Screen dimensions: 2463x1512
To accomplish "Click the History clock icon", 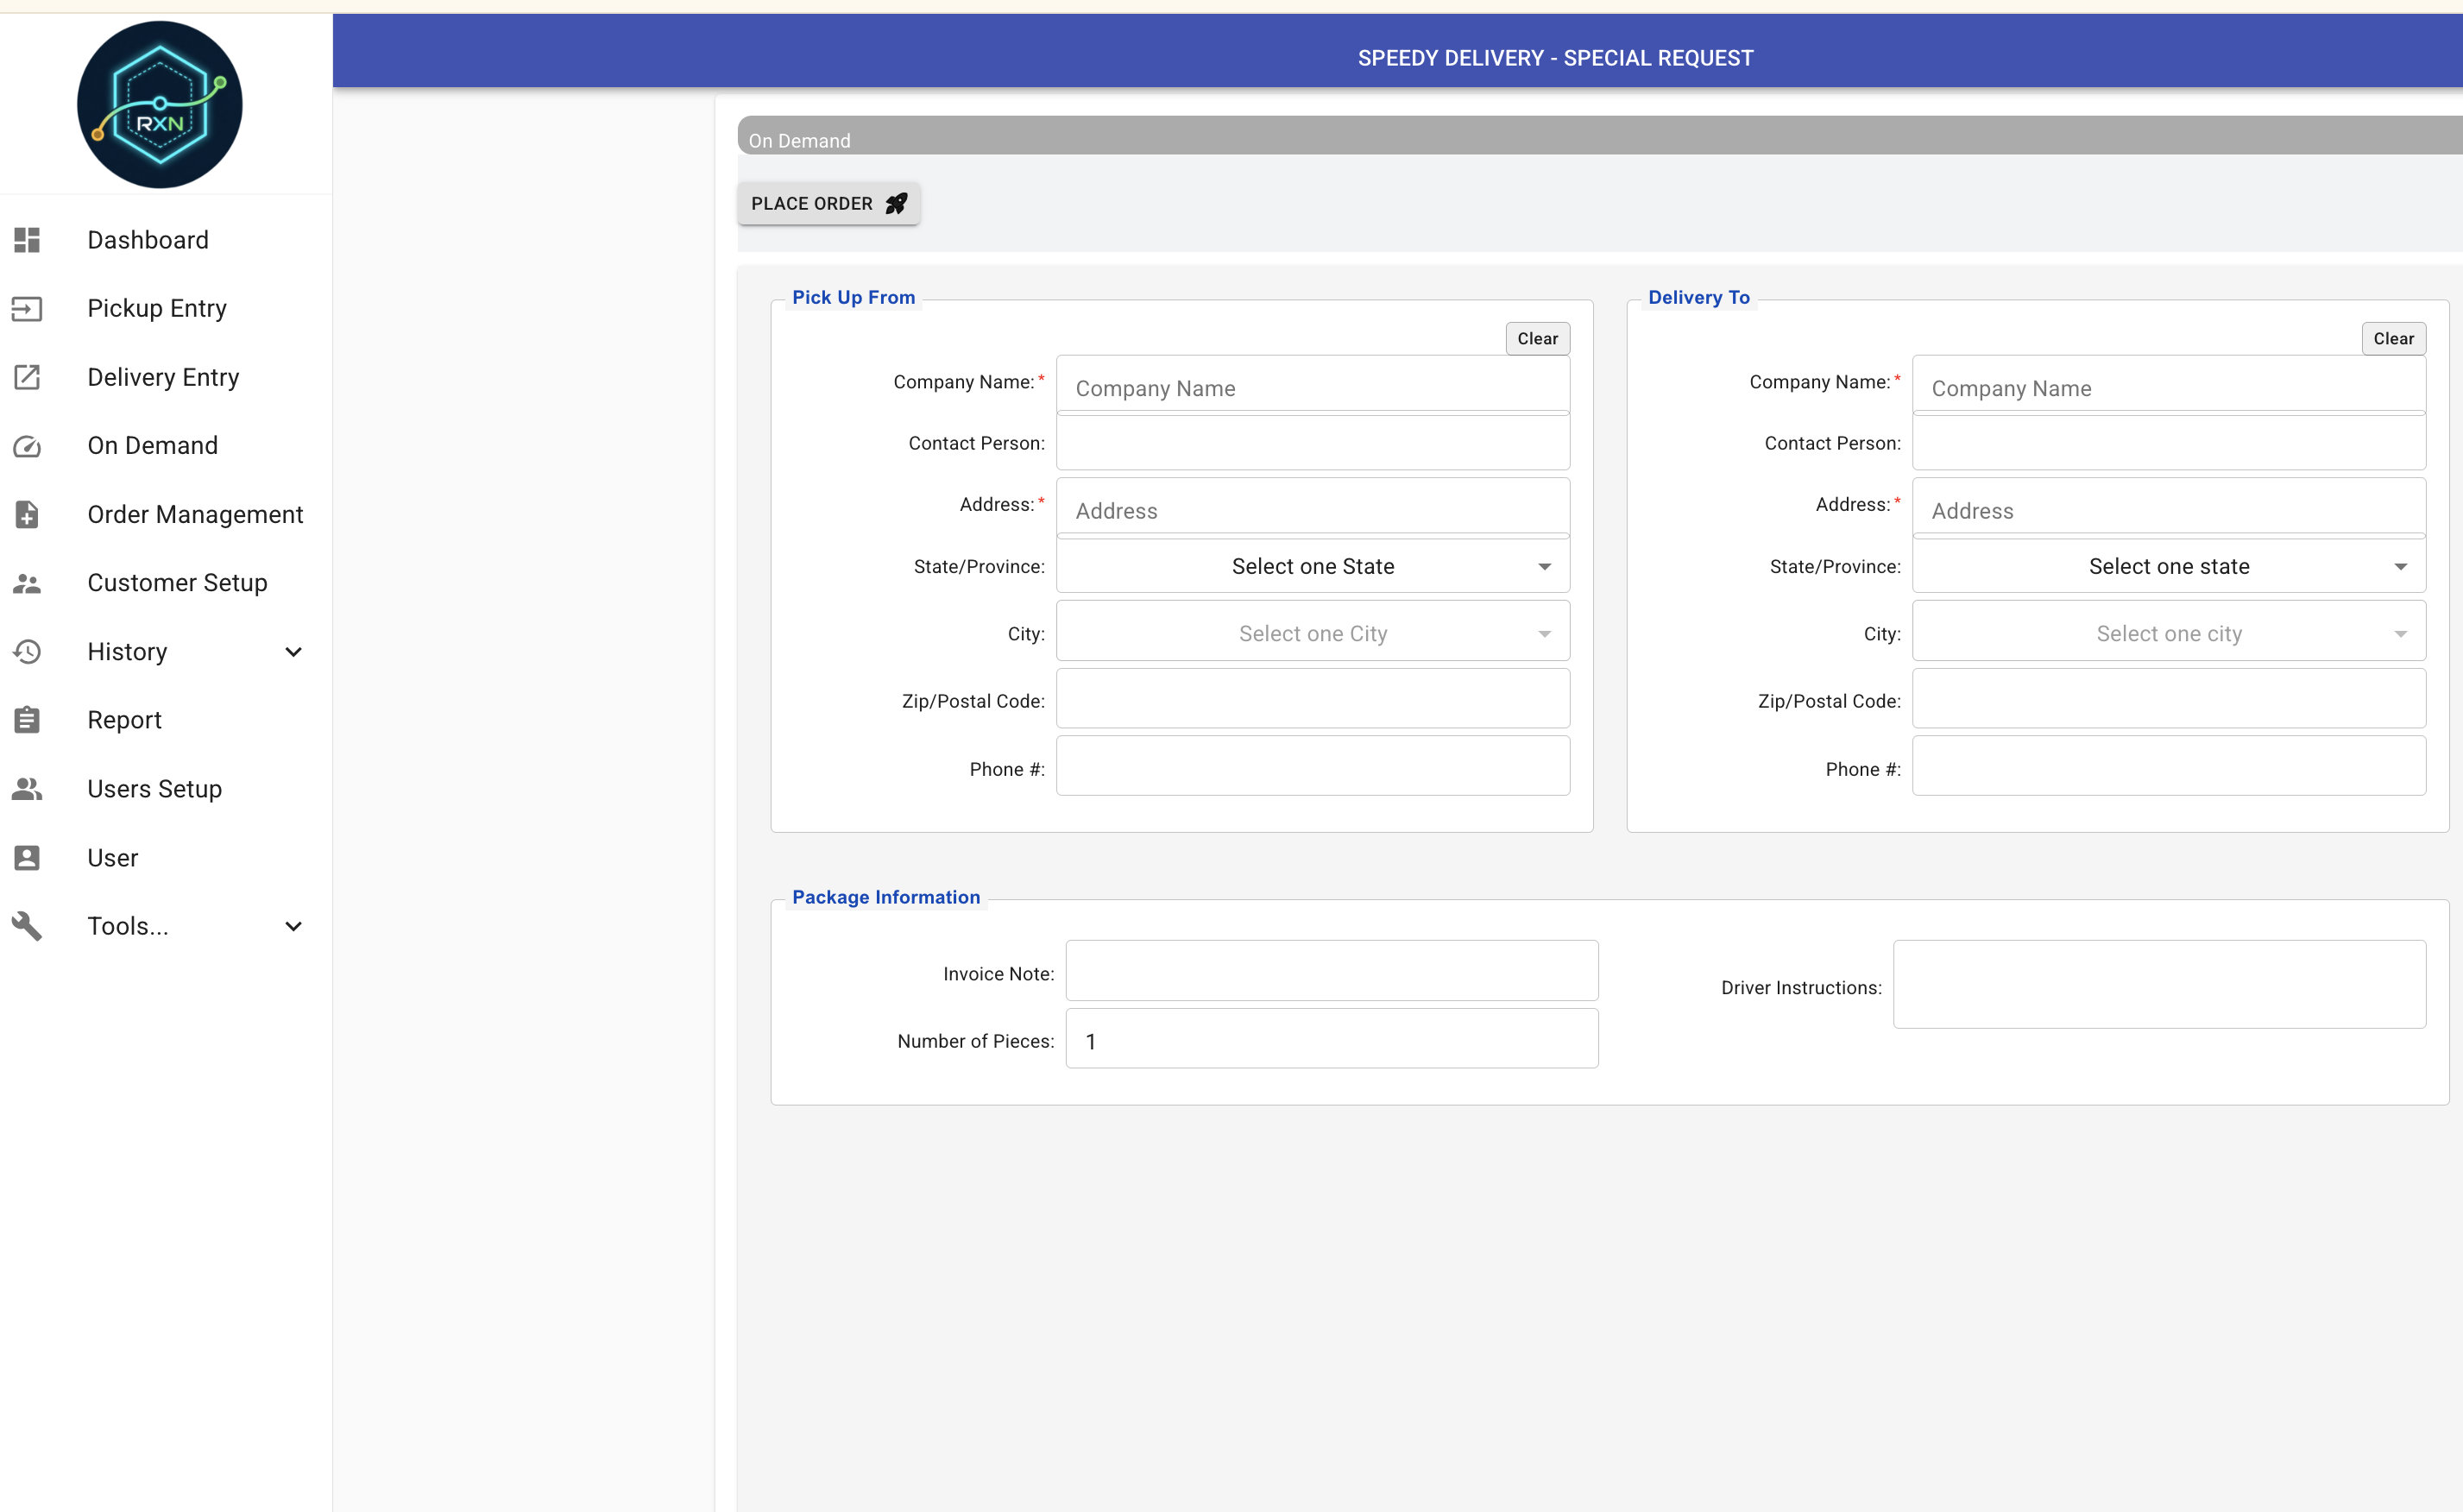I will 27,652.
